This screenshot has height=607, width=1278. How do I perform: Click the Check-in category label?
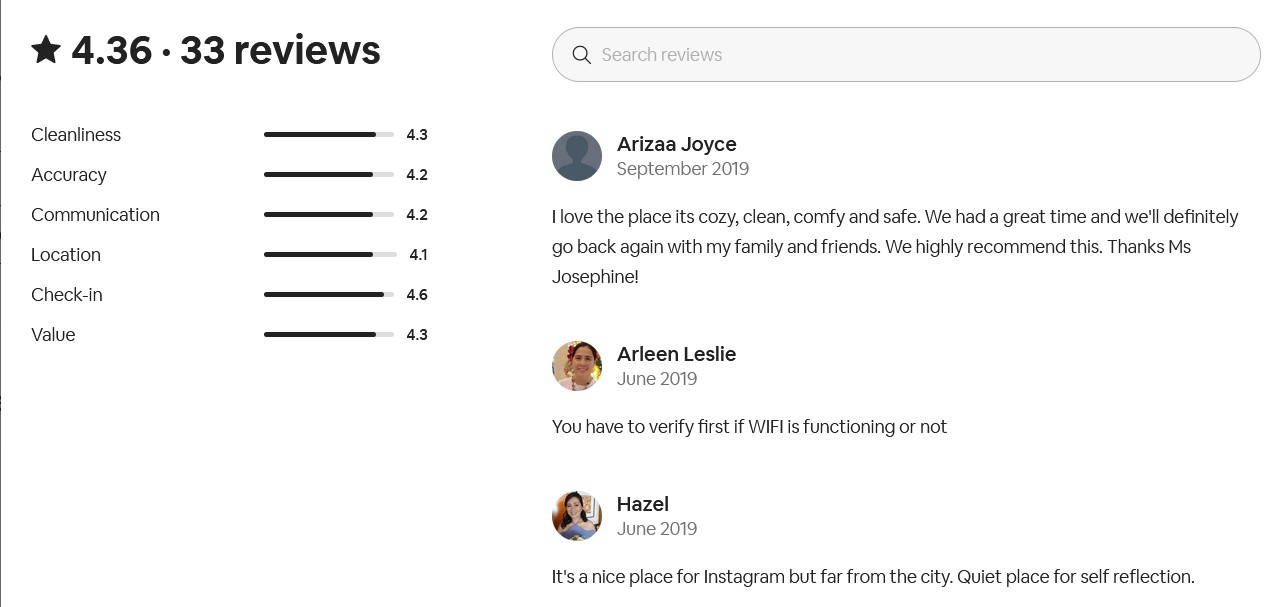tap(67, 295)
